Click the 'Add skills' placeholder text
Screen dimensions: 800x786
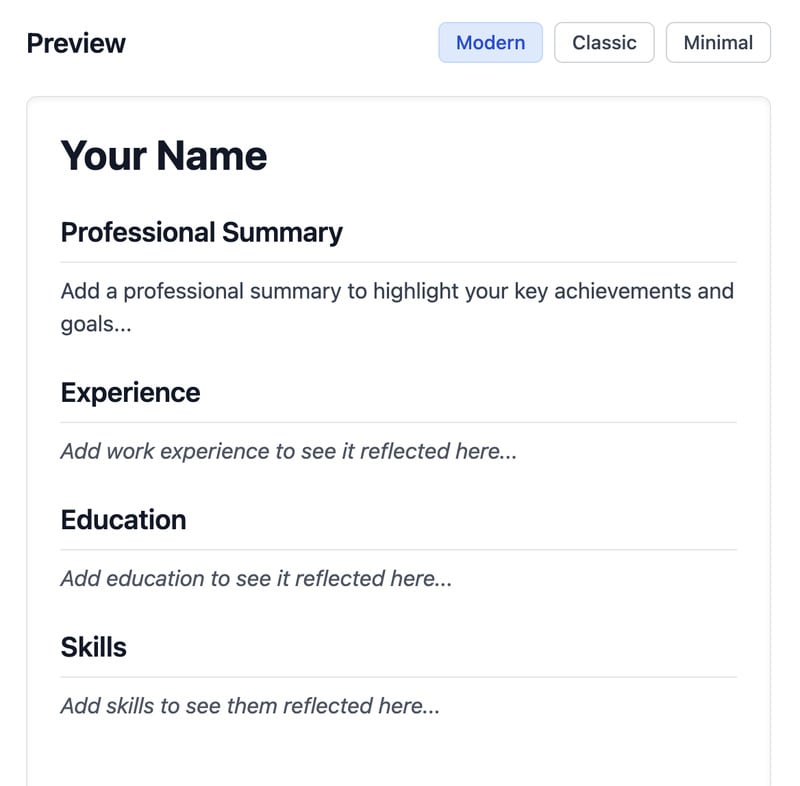coord(250,706)
